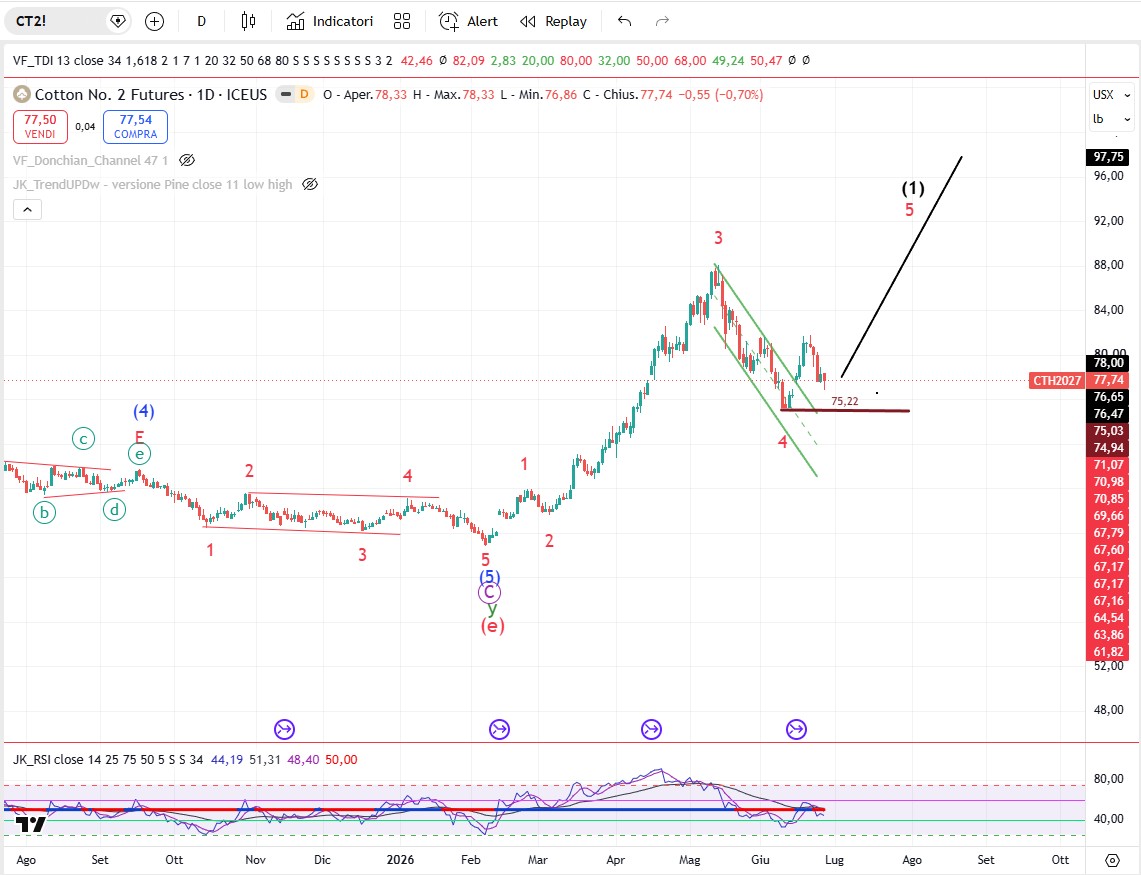Open the lb unit dropdown

[1111, 119]
